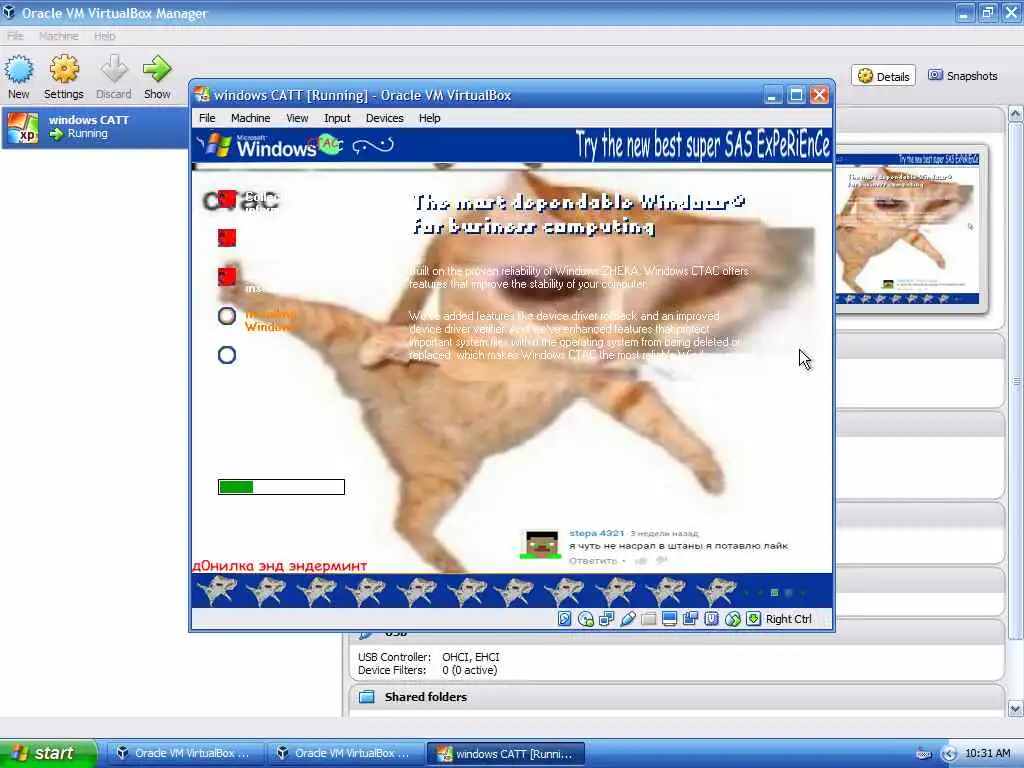Click the Discard arrow icon
Image resolution: width=1024 pixels, height=768 pixels.
114,69
